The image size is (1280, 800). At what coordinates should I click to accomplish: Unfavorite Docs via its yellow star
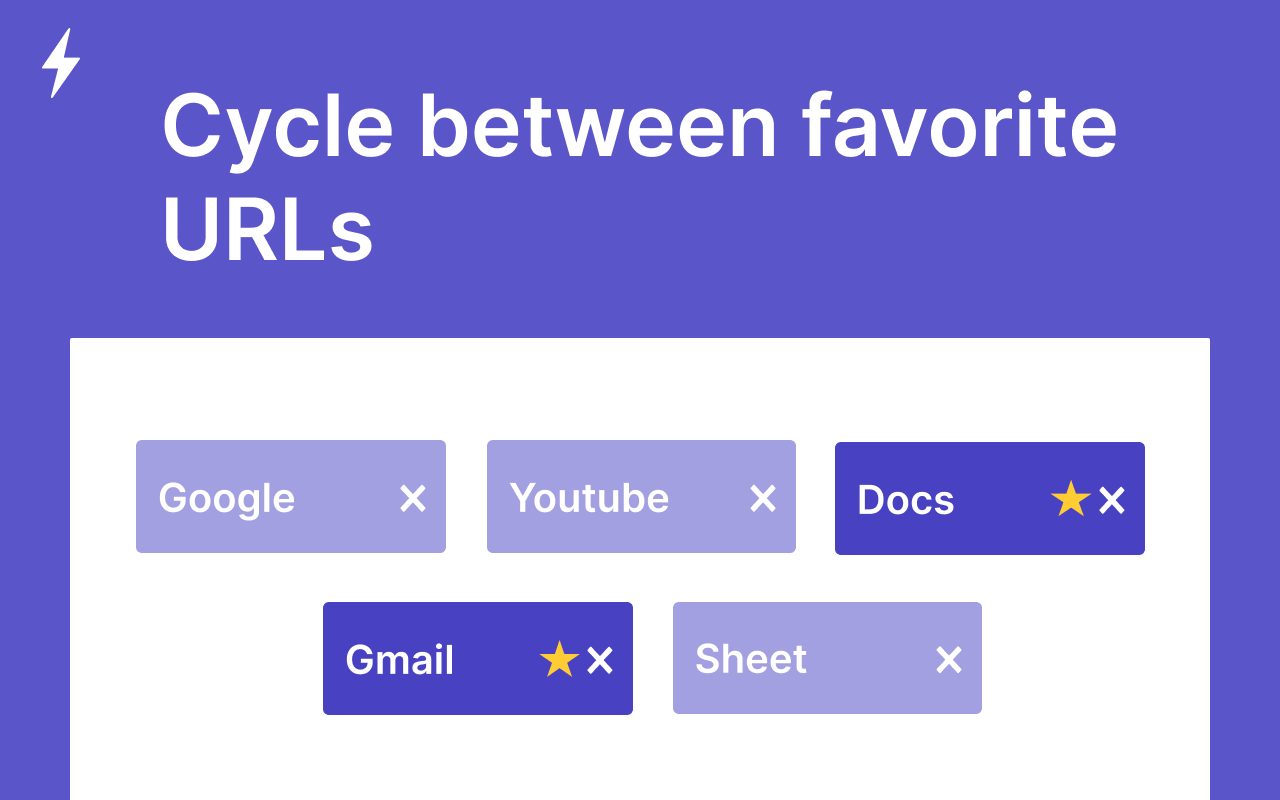(x=1070, y=499)
